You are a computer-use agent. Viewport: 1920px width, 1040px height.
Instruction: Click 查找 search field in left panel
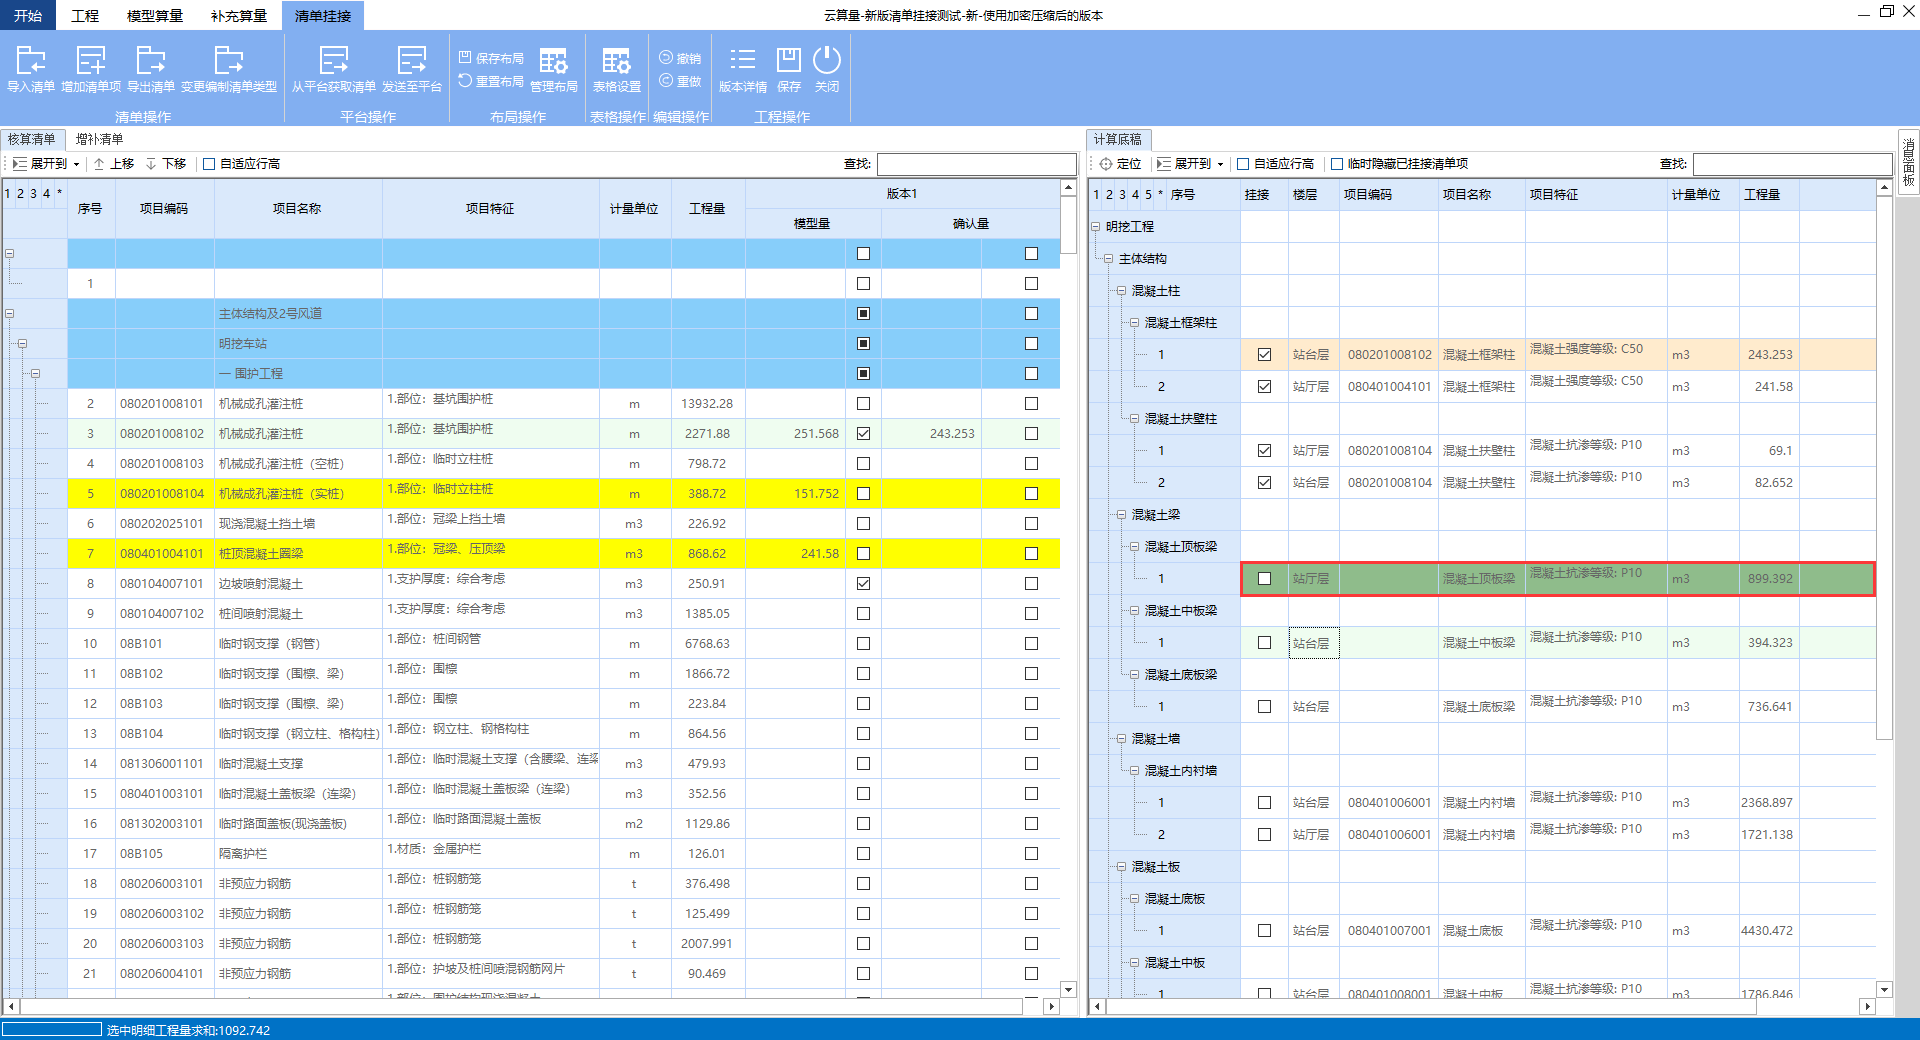(976, 164)
